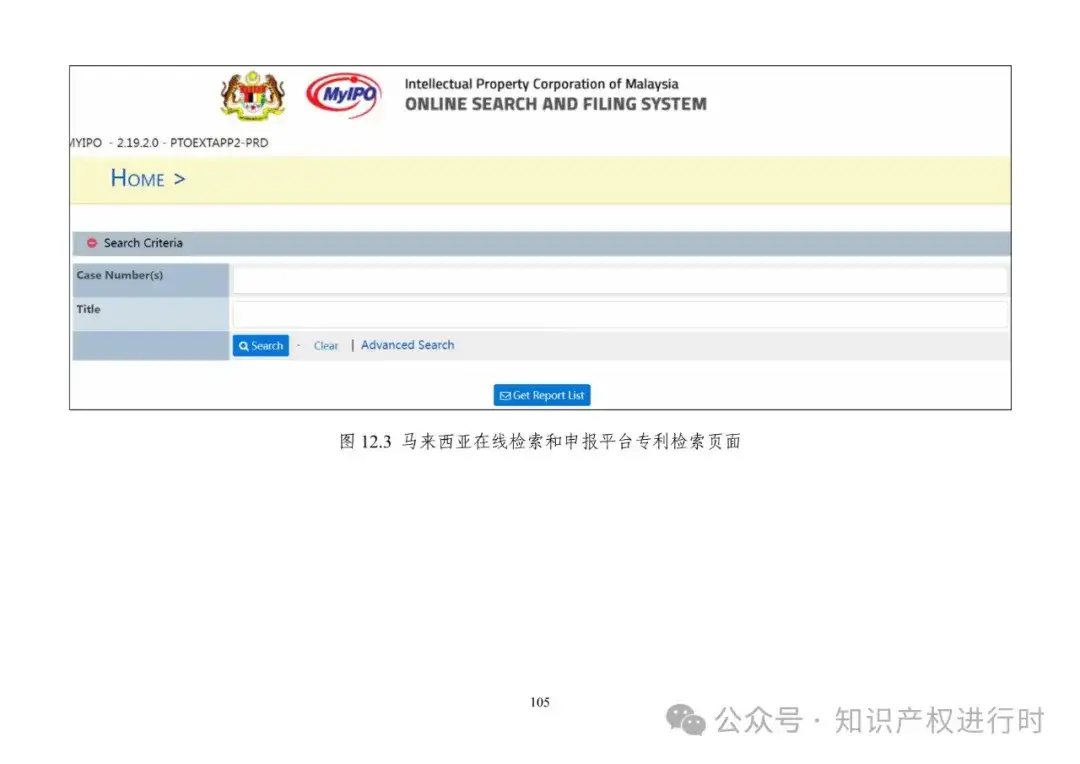Click the page number 105
Viewport: 1080px width, 764px height.
point(540,702)
